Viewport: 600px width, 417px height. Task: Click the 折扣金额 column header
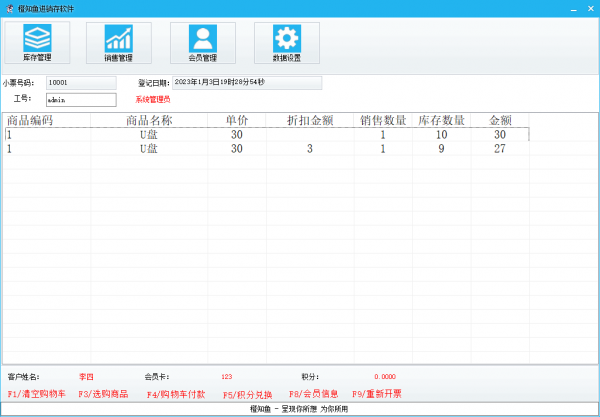[x=310, y=120]
